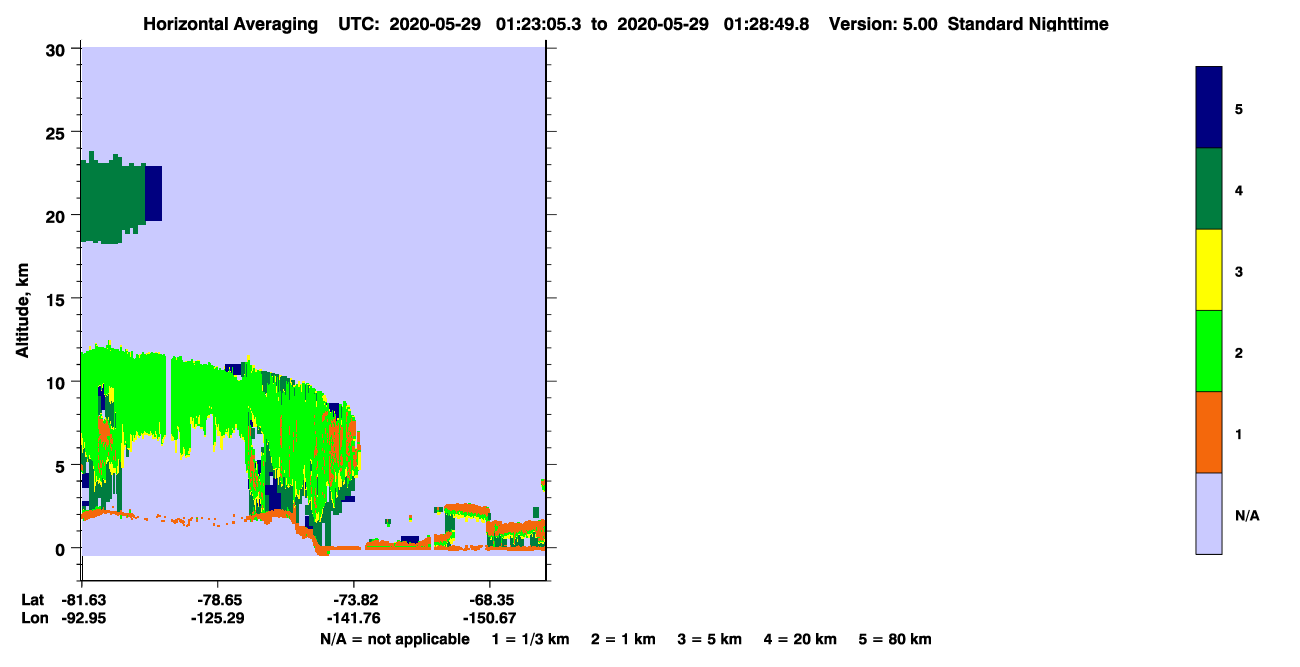The image size is (1300, 667).
Task: Click the 15 km altitude tick label
Action: [57, 299]
